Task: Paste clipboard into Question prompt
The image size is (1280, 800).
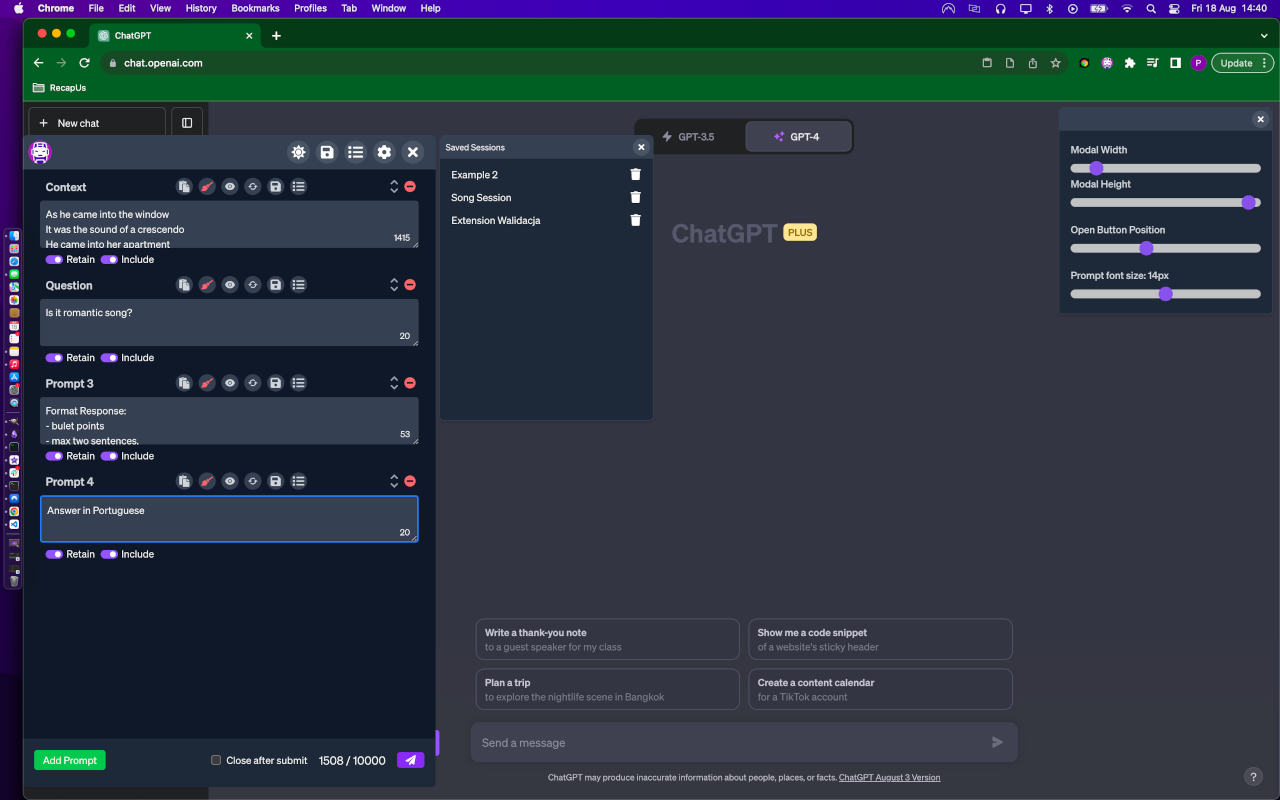Action: click(184, 285)
